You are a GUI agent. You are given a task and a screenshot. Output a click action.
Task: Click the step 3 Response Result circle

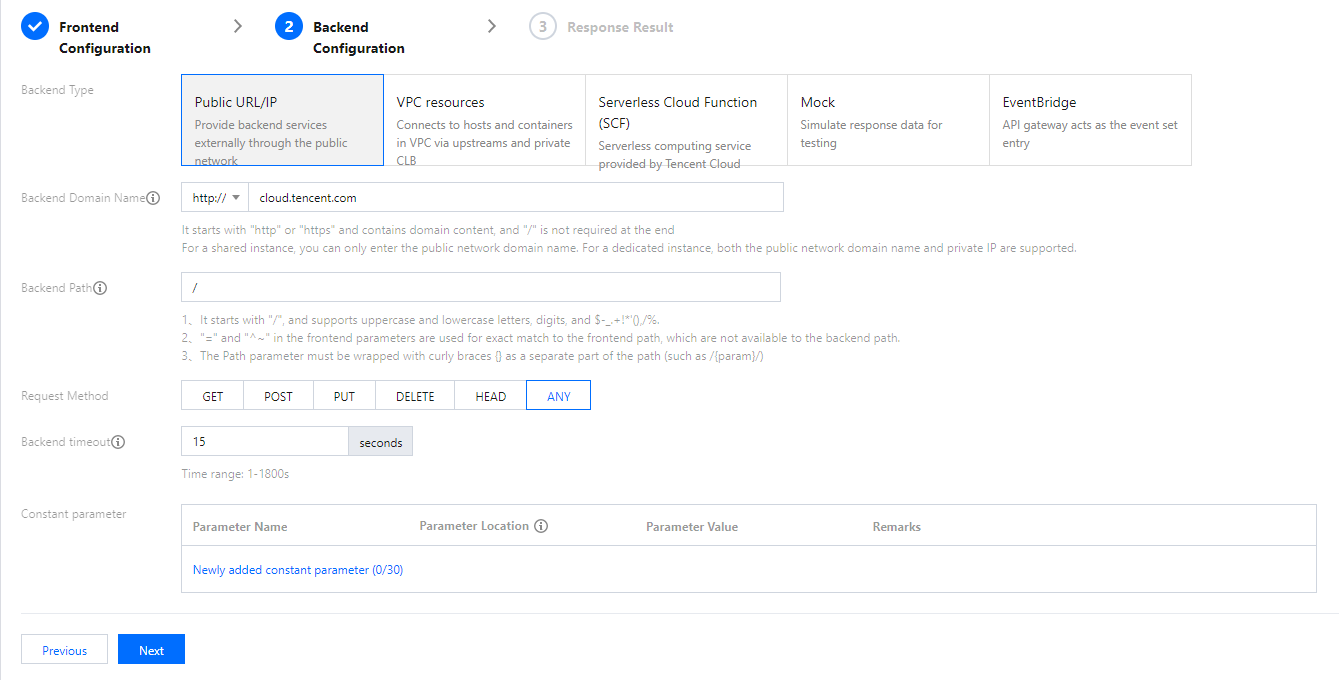[x=543, y=27]
